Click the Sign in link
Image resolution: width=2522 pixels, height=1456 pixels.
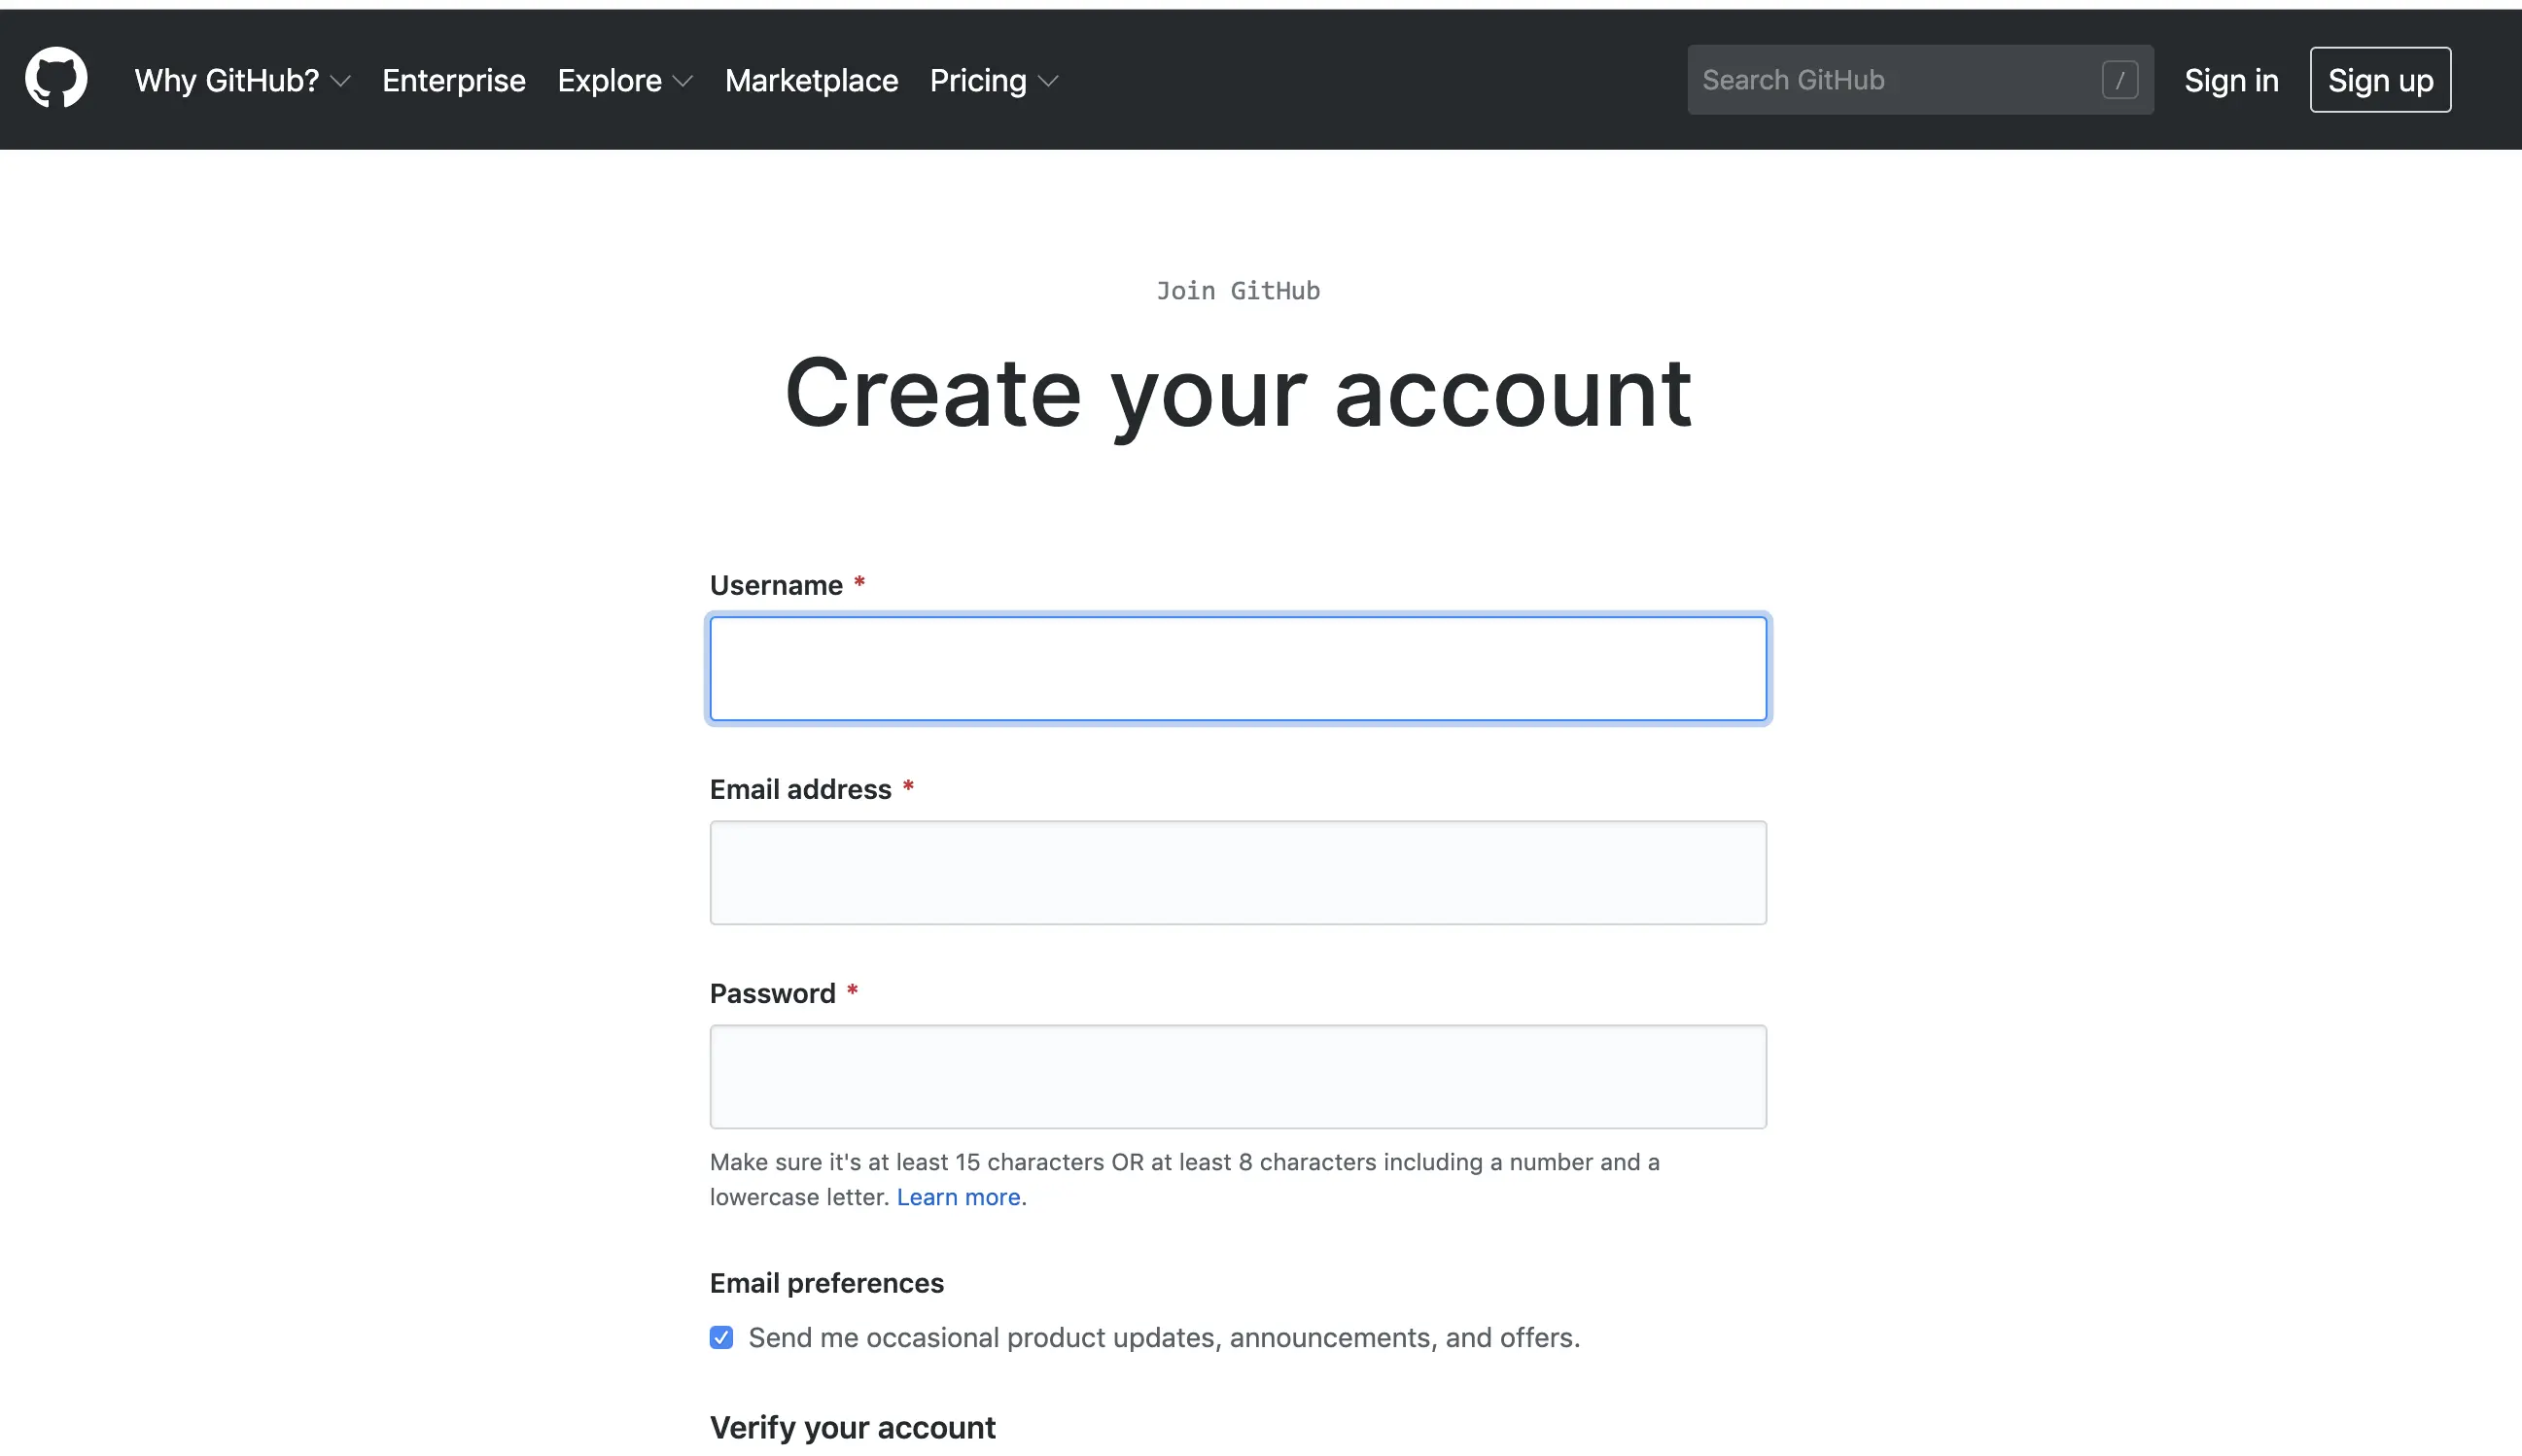(x=2230, y=80)
